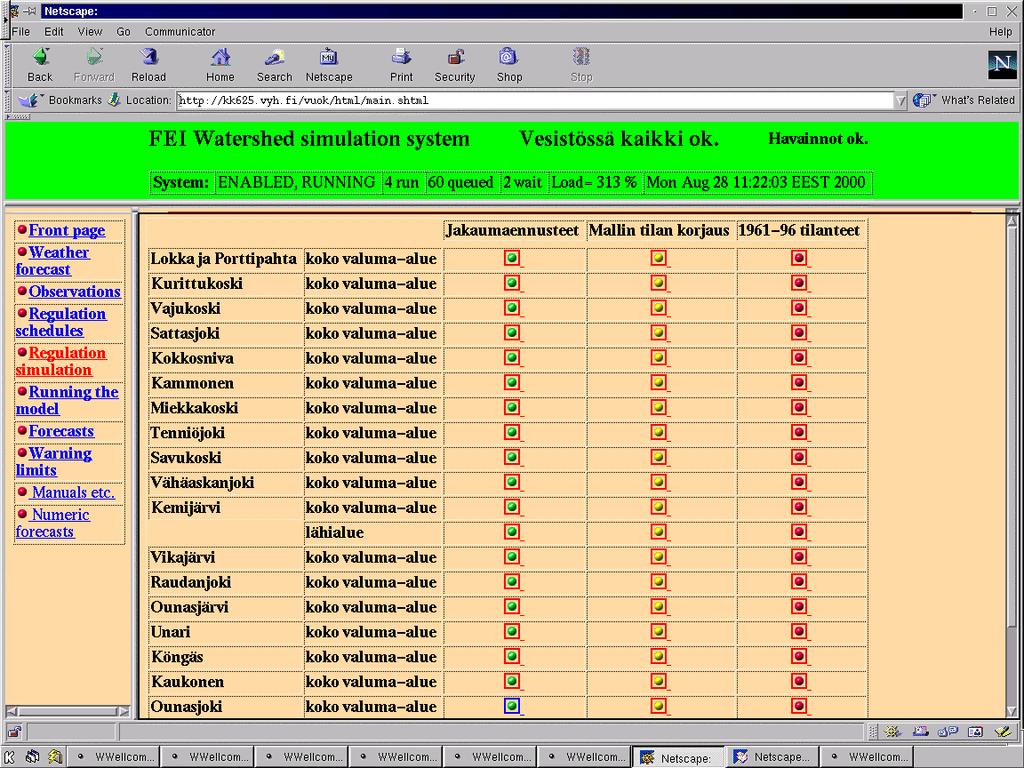Image resolution: width=1024 pixels, height=768 pixels.
Task: Open red 1961-96 tilanteet icon for Kammonen
Action: click(799, 382)
